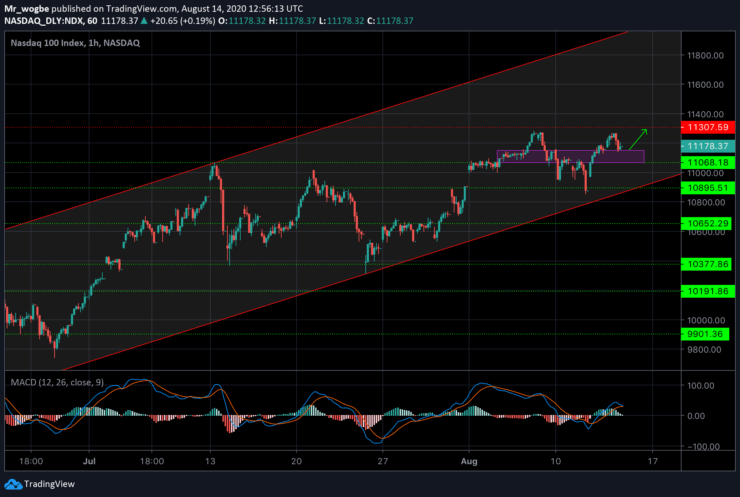Click the 11400.00 price scale label

tap(705, 114)
